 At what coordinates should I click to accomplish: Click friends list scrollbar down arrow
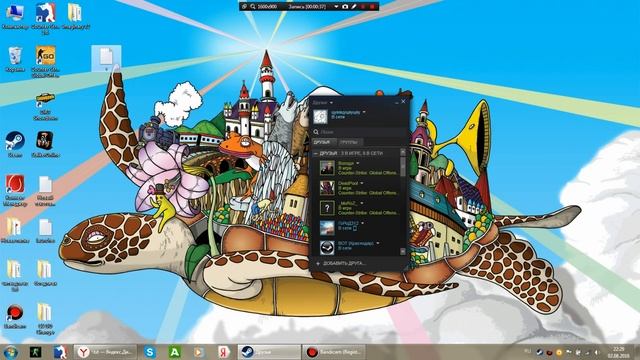[403, 251]
